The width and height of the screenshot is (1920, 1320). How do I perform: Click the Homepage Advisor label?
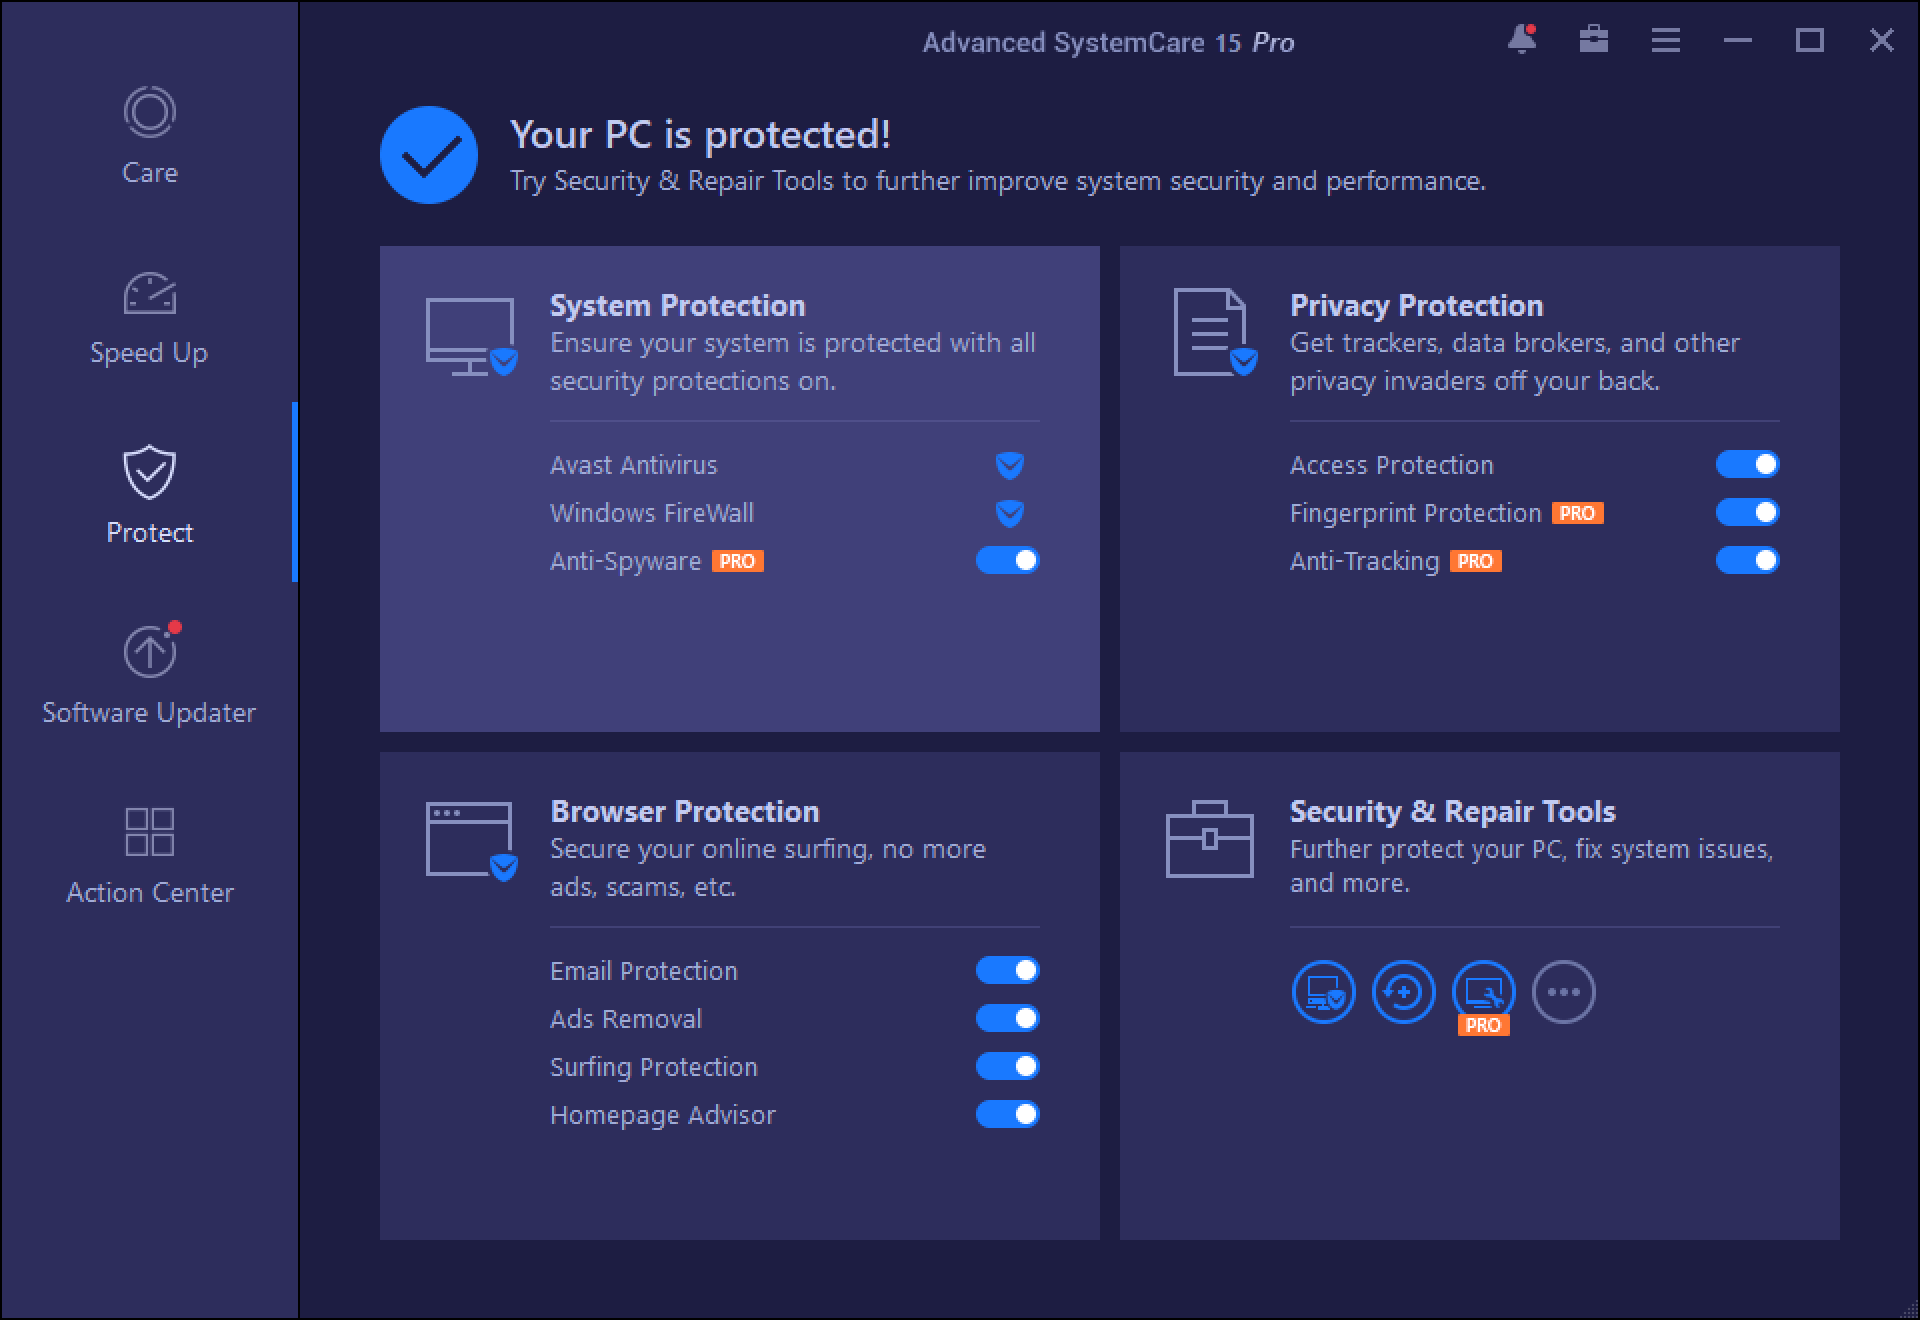[x=663, y=1116]
